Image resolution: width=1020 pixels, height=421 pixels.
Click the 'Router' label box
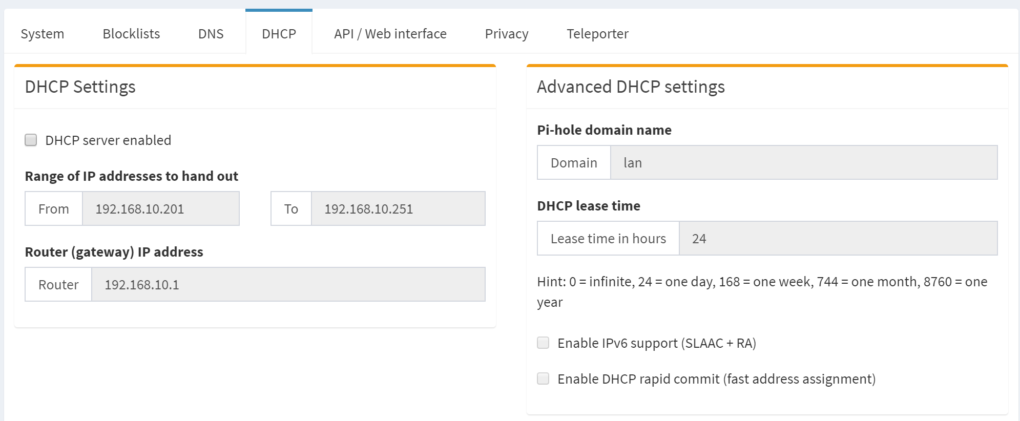58,284
